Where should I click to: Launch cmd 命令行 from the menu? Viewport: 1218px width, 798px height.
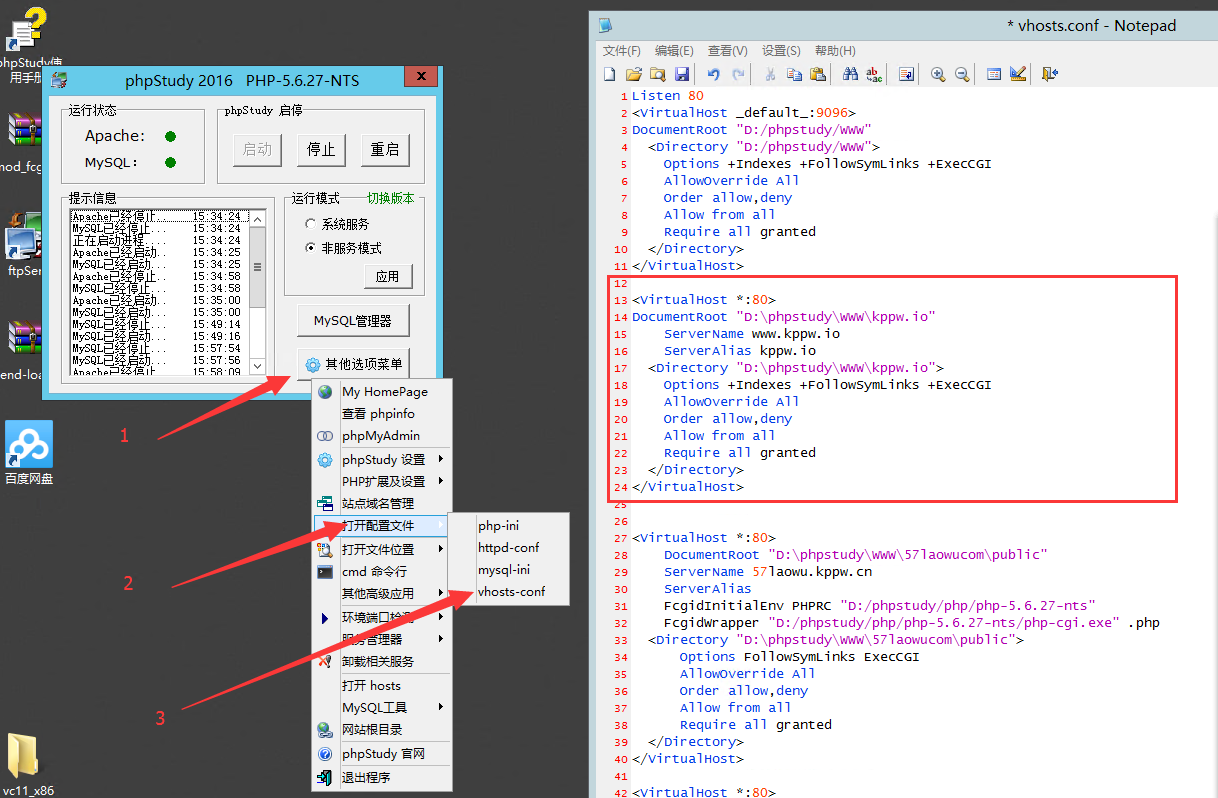coord(383,571)
